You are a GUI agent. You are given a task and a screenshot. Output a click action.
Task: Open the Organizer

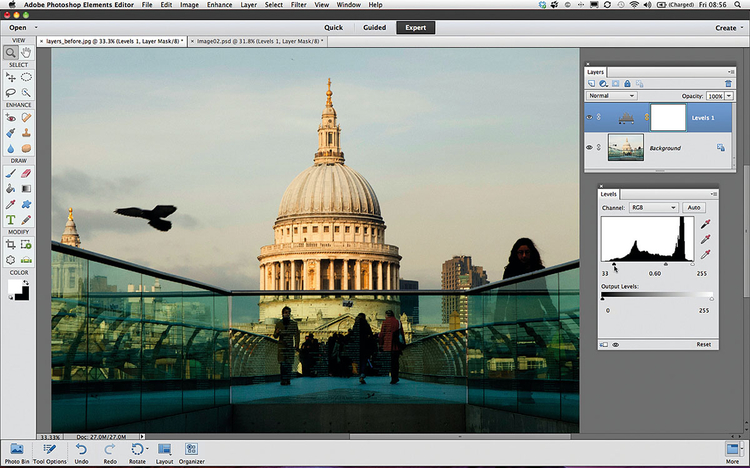coord(191,454)
